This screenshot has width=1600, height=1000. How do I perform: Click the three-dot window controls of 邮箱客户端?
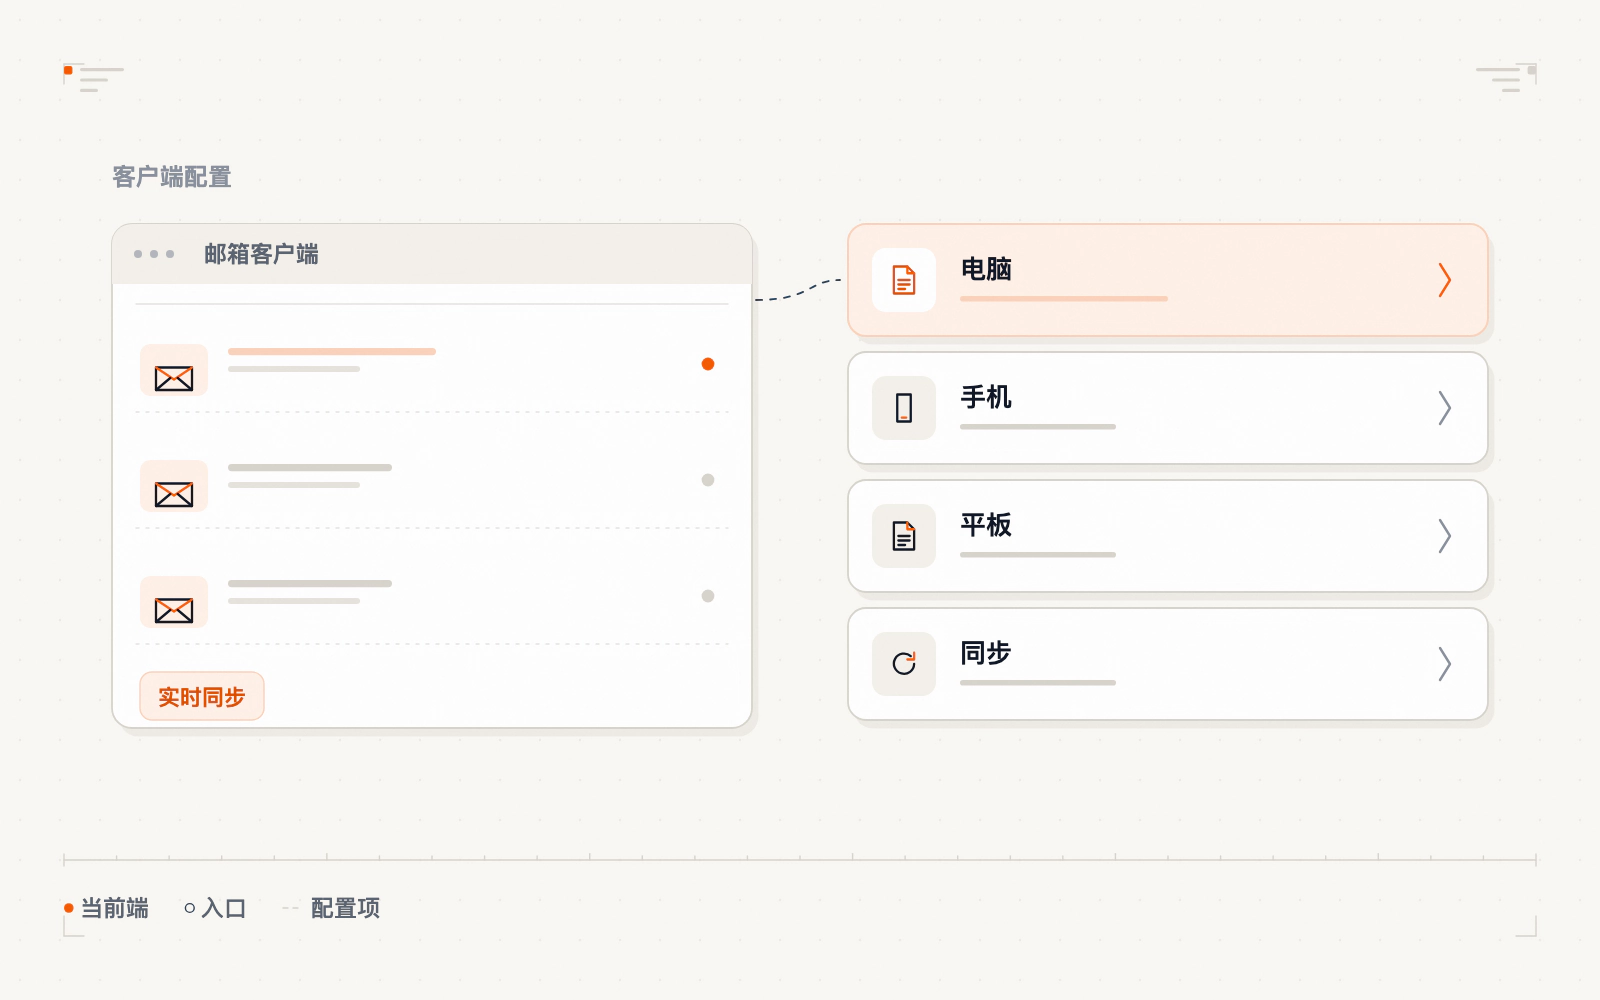(154, 254)
